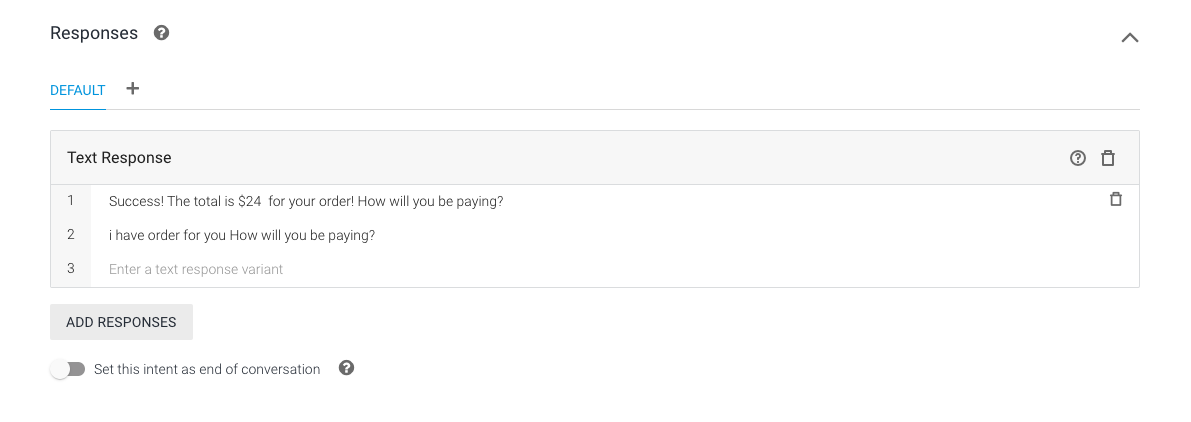Screen dimensions: 1191x422
Task: Select the DEFAULT responses tab
Action: pos(77,90)
